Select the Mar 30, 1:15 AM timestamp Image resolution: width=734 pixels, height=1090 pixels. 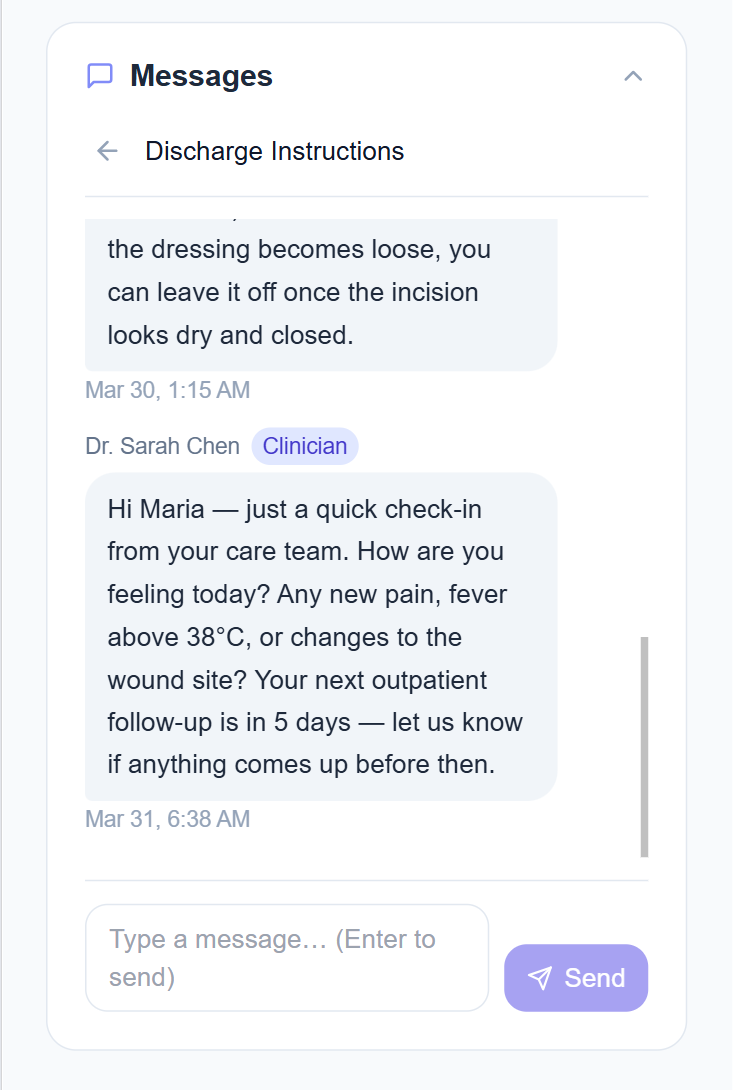tap(167, 390)
